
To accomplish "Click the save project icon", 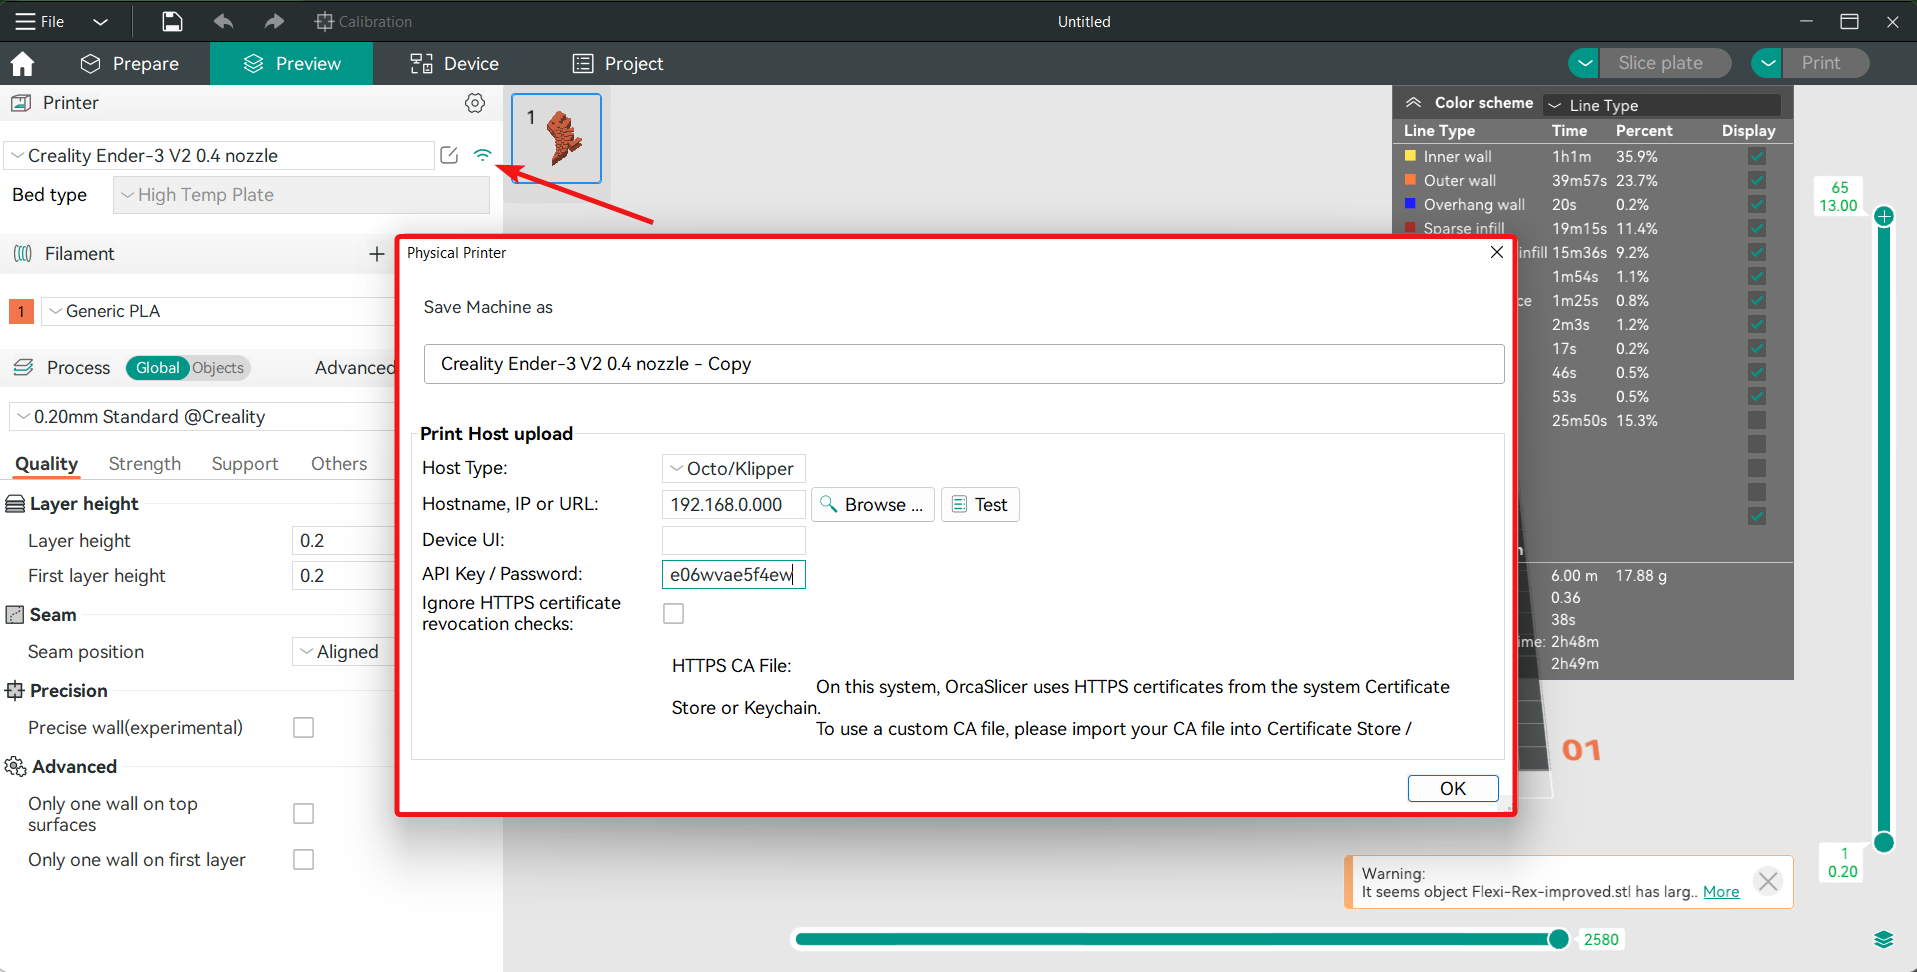I will click(172, 21).
